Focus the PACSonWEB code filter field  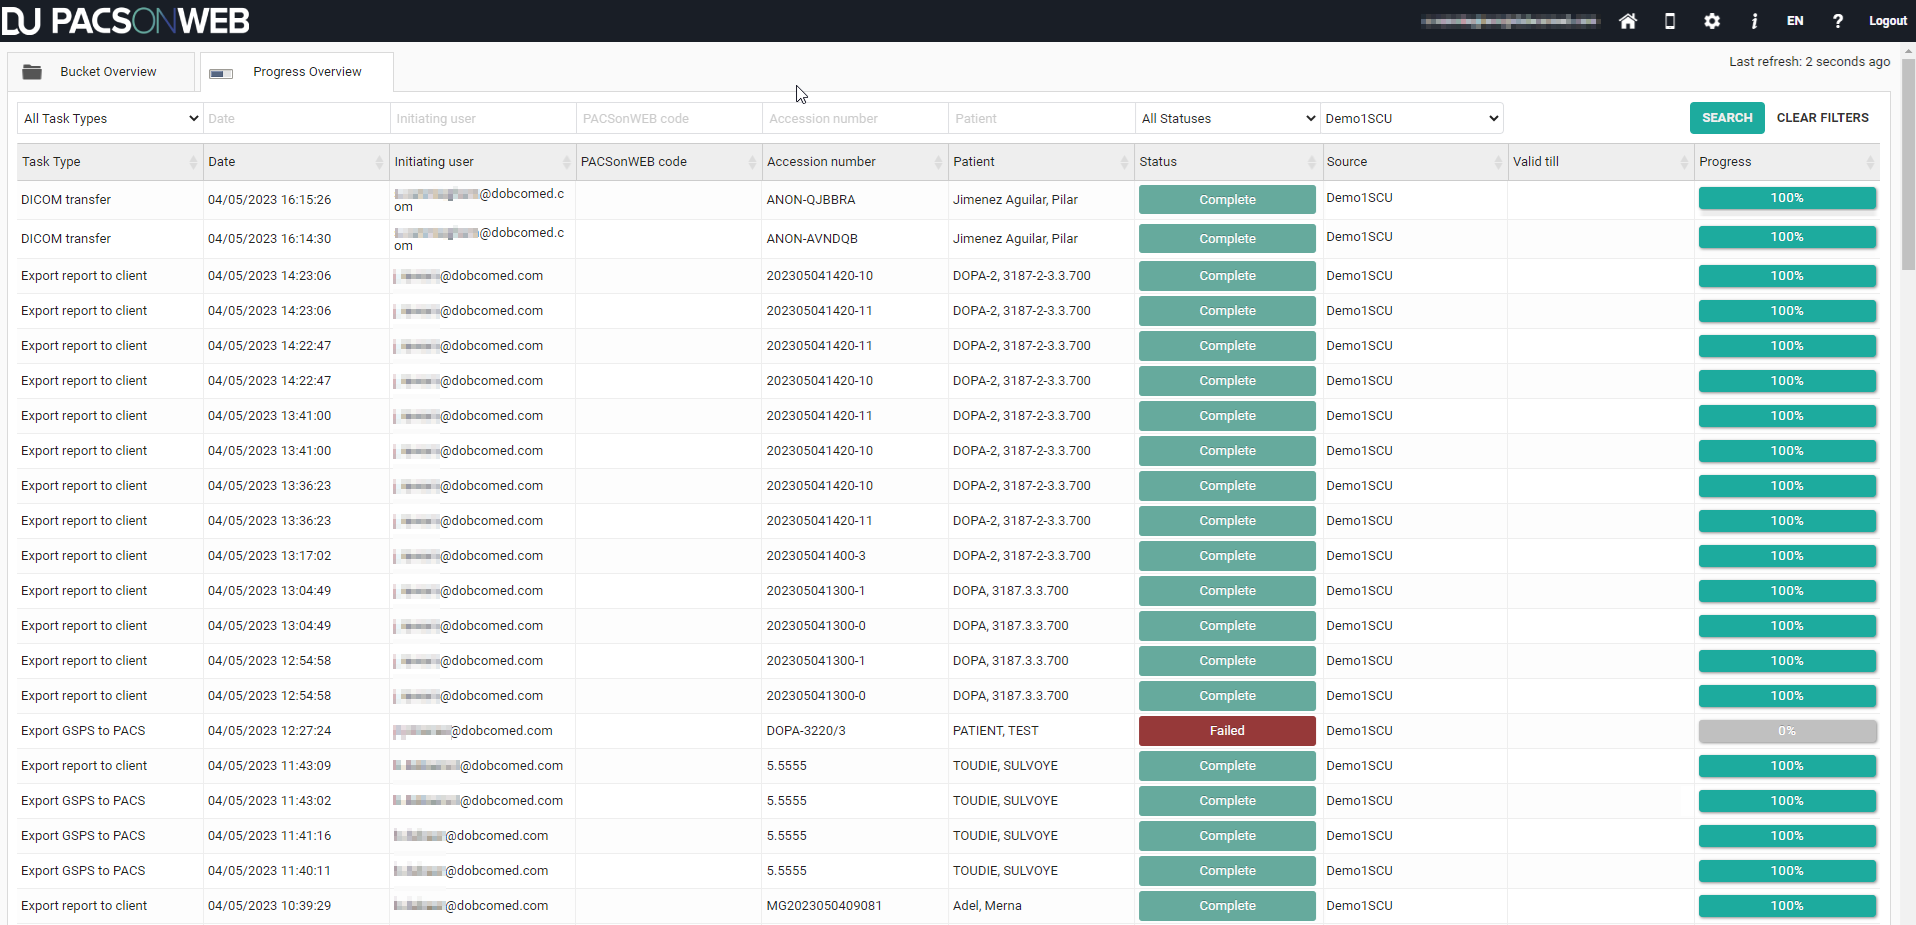point(669,118)
